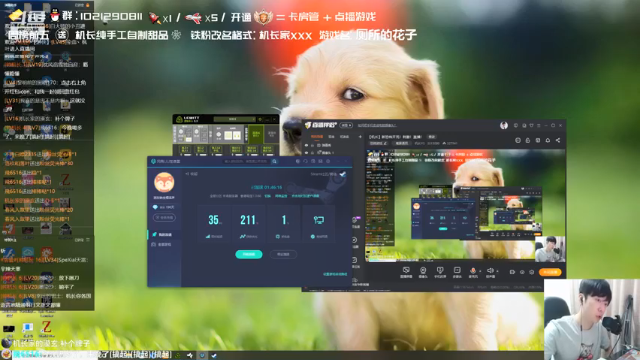The image size is (640, 360).
Task: Click the microphone icon in bottom toolbar
Action: (x=473, y=271)
